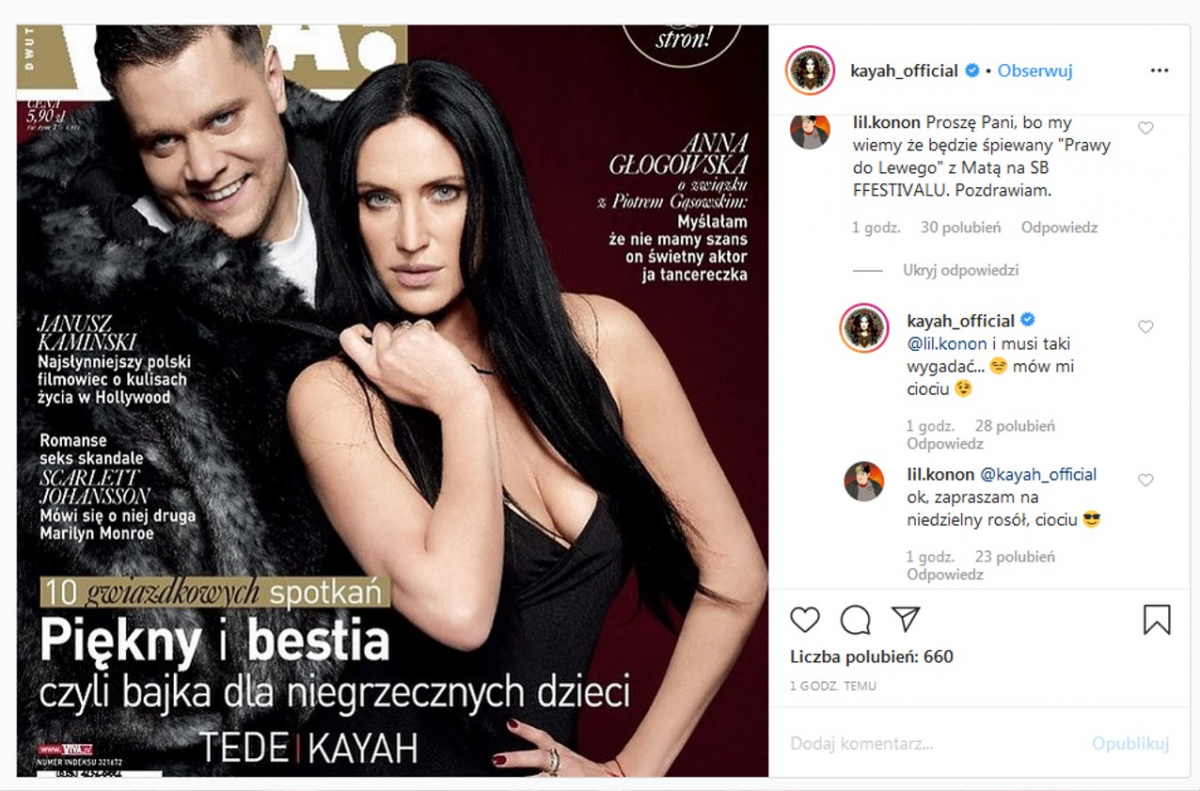Like lil.konon's niedzielny rosół reply
1200x791 pixels.
(1146, 480)
